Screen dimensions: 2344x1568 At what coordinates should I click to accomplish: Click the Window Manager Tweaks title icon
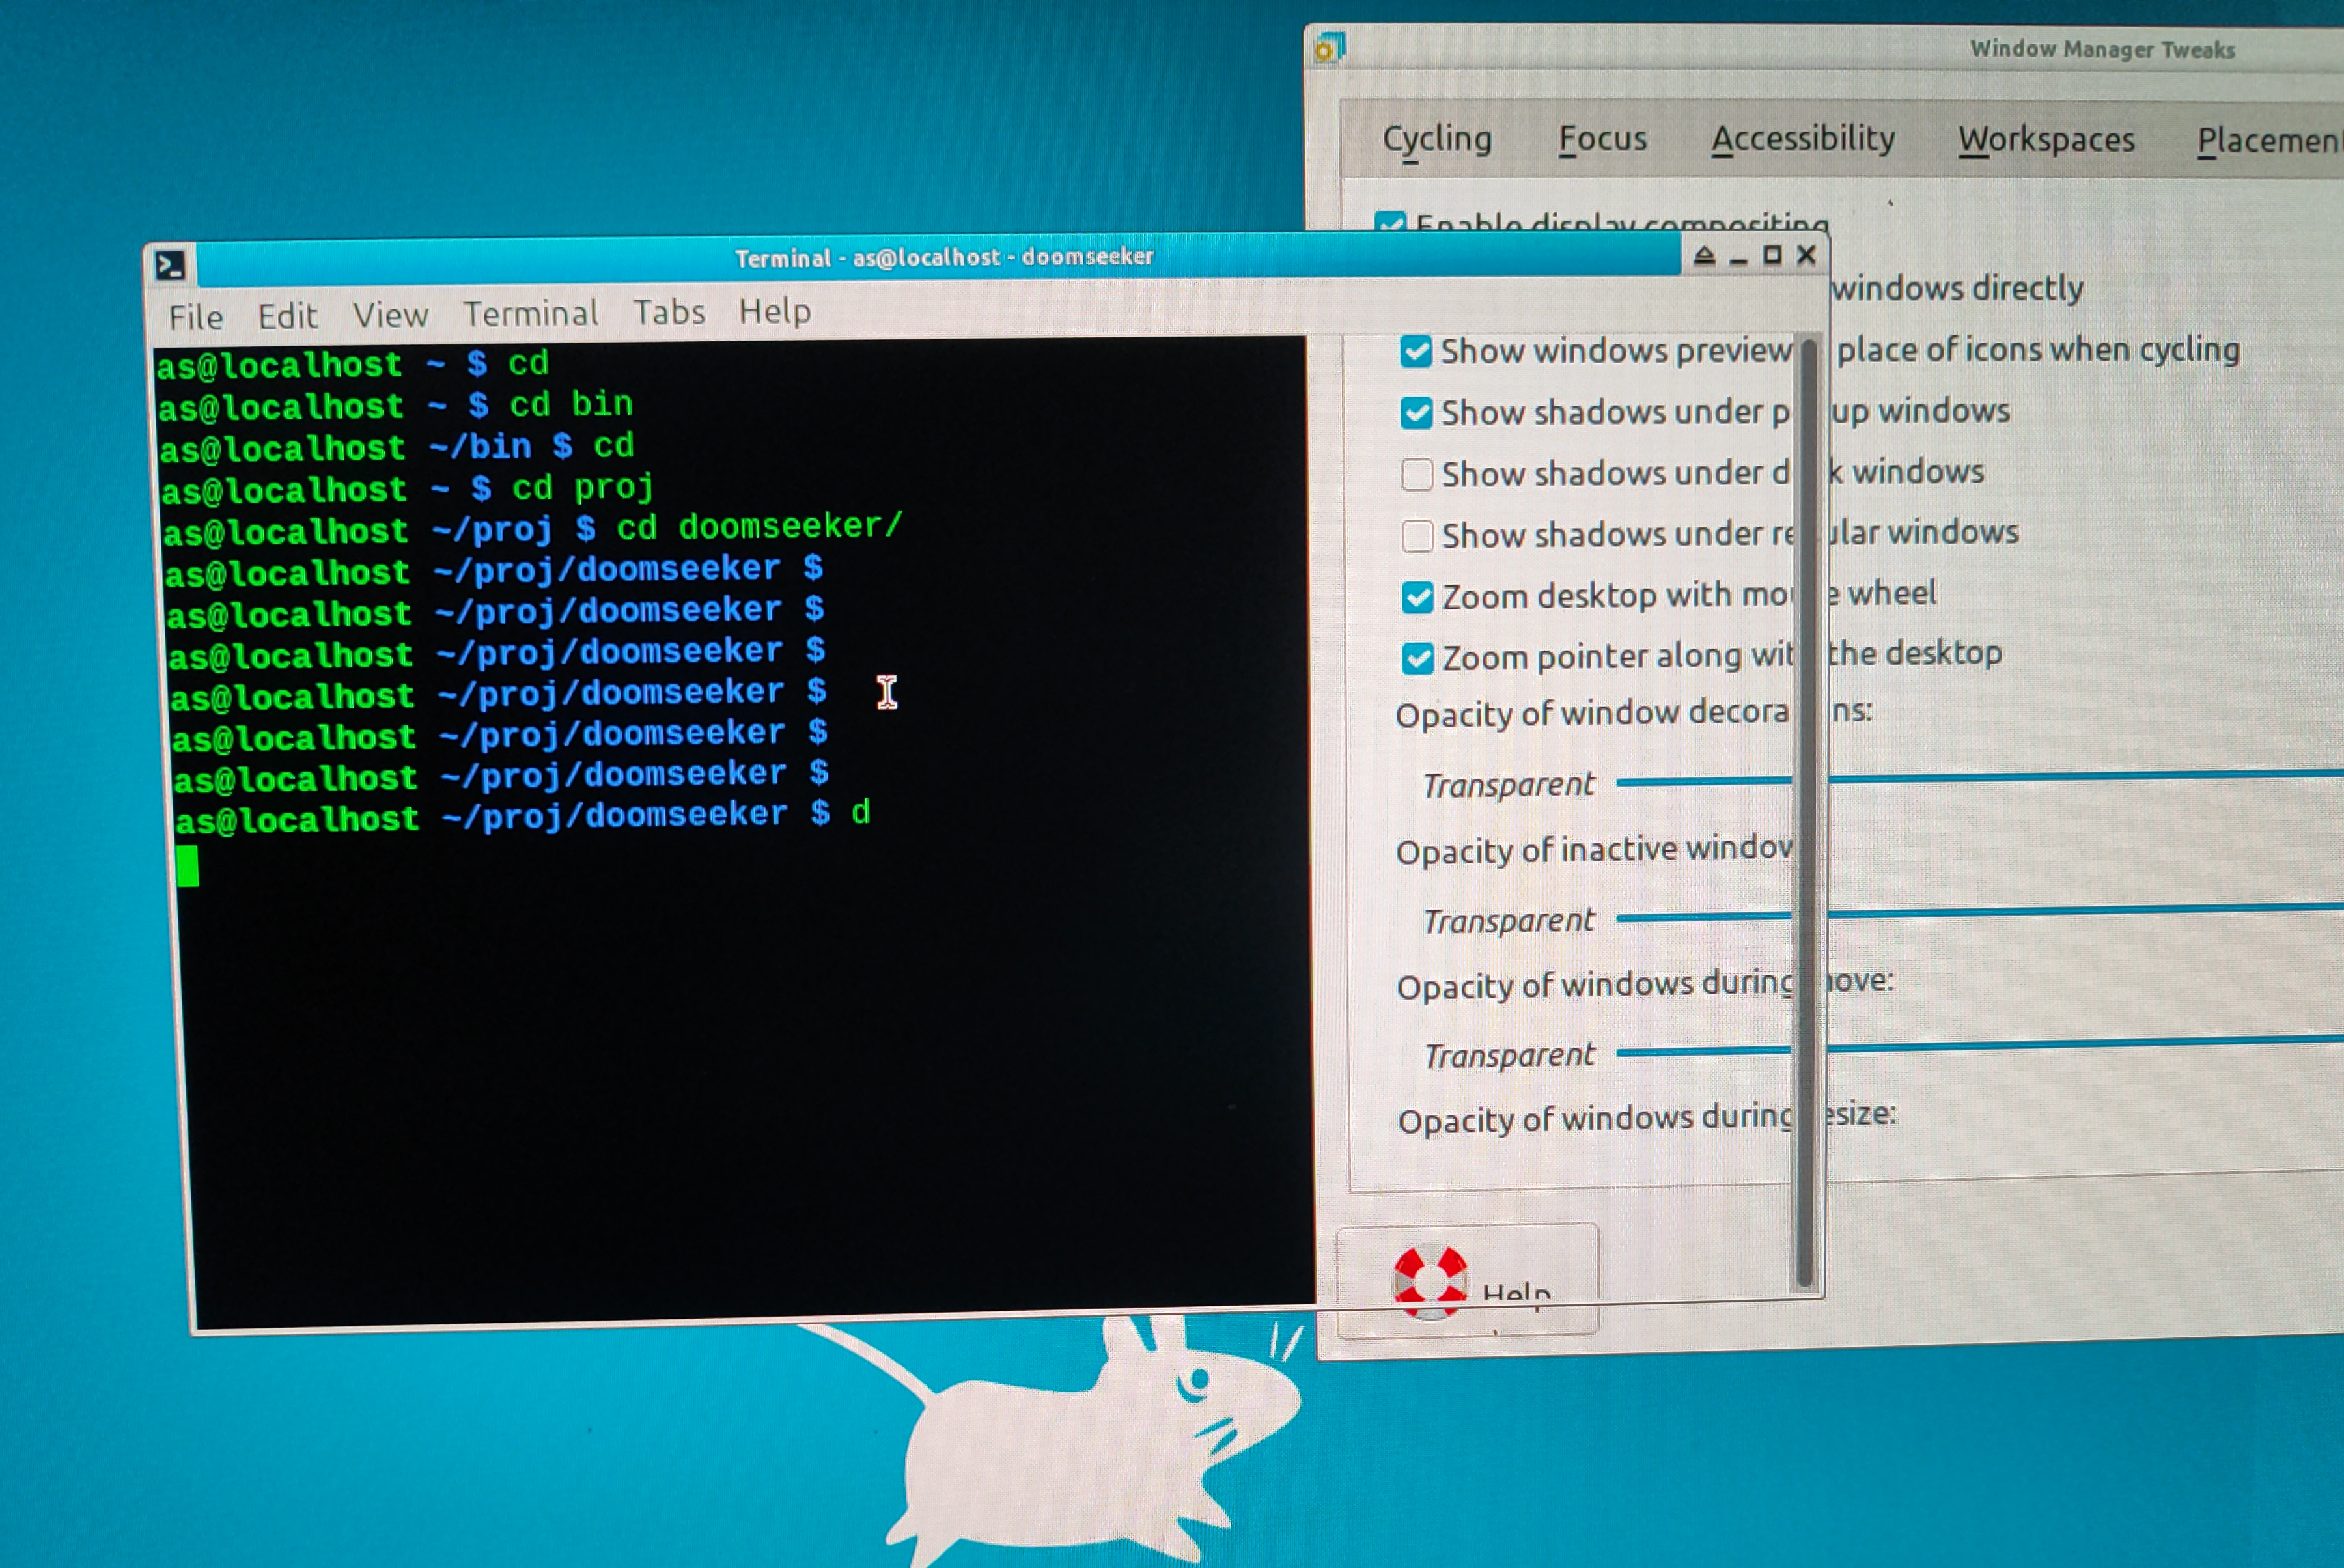coord(1330,47)
